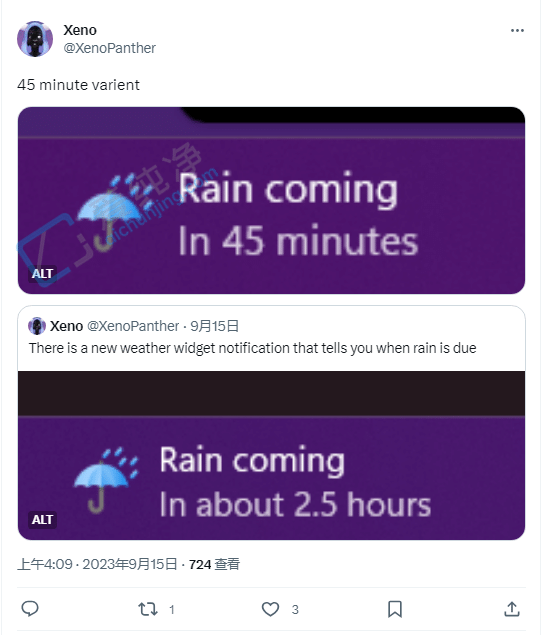Open the Xeno display name at top
543x635 pixels.
[80, 30]
